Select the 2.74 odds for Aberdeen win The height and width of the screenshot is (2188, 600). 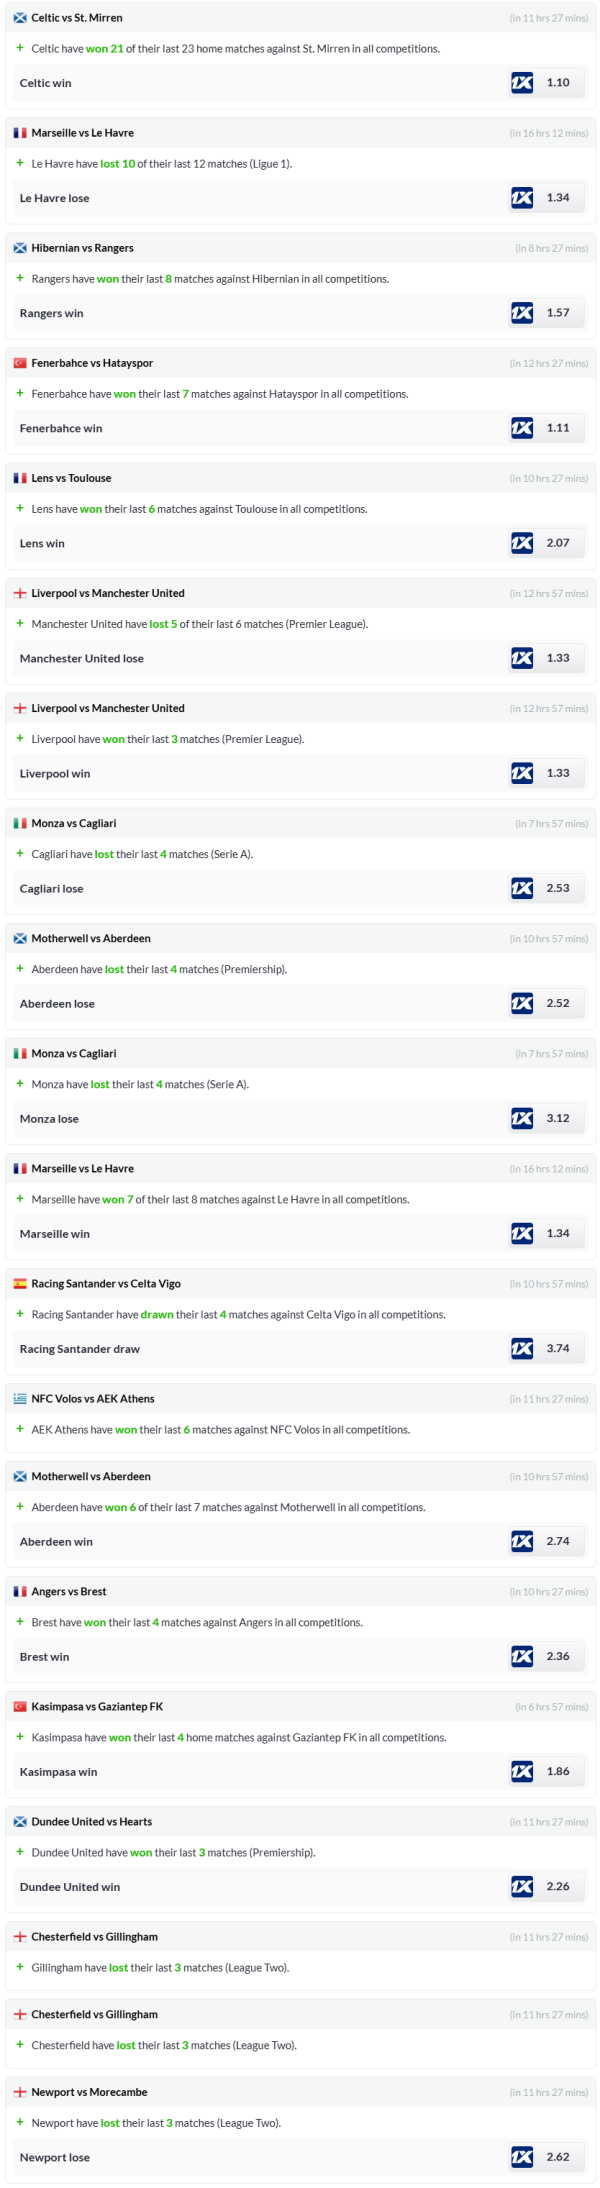[558, 1541]
